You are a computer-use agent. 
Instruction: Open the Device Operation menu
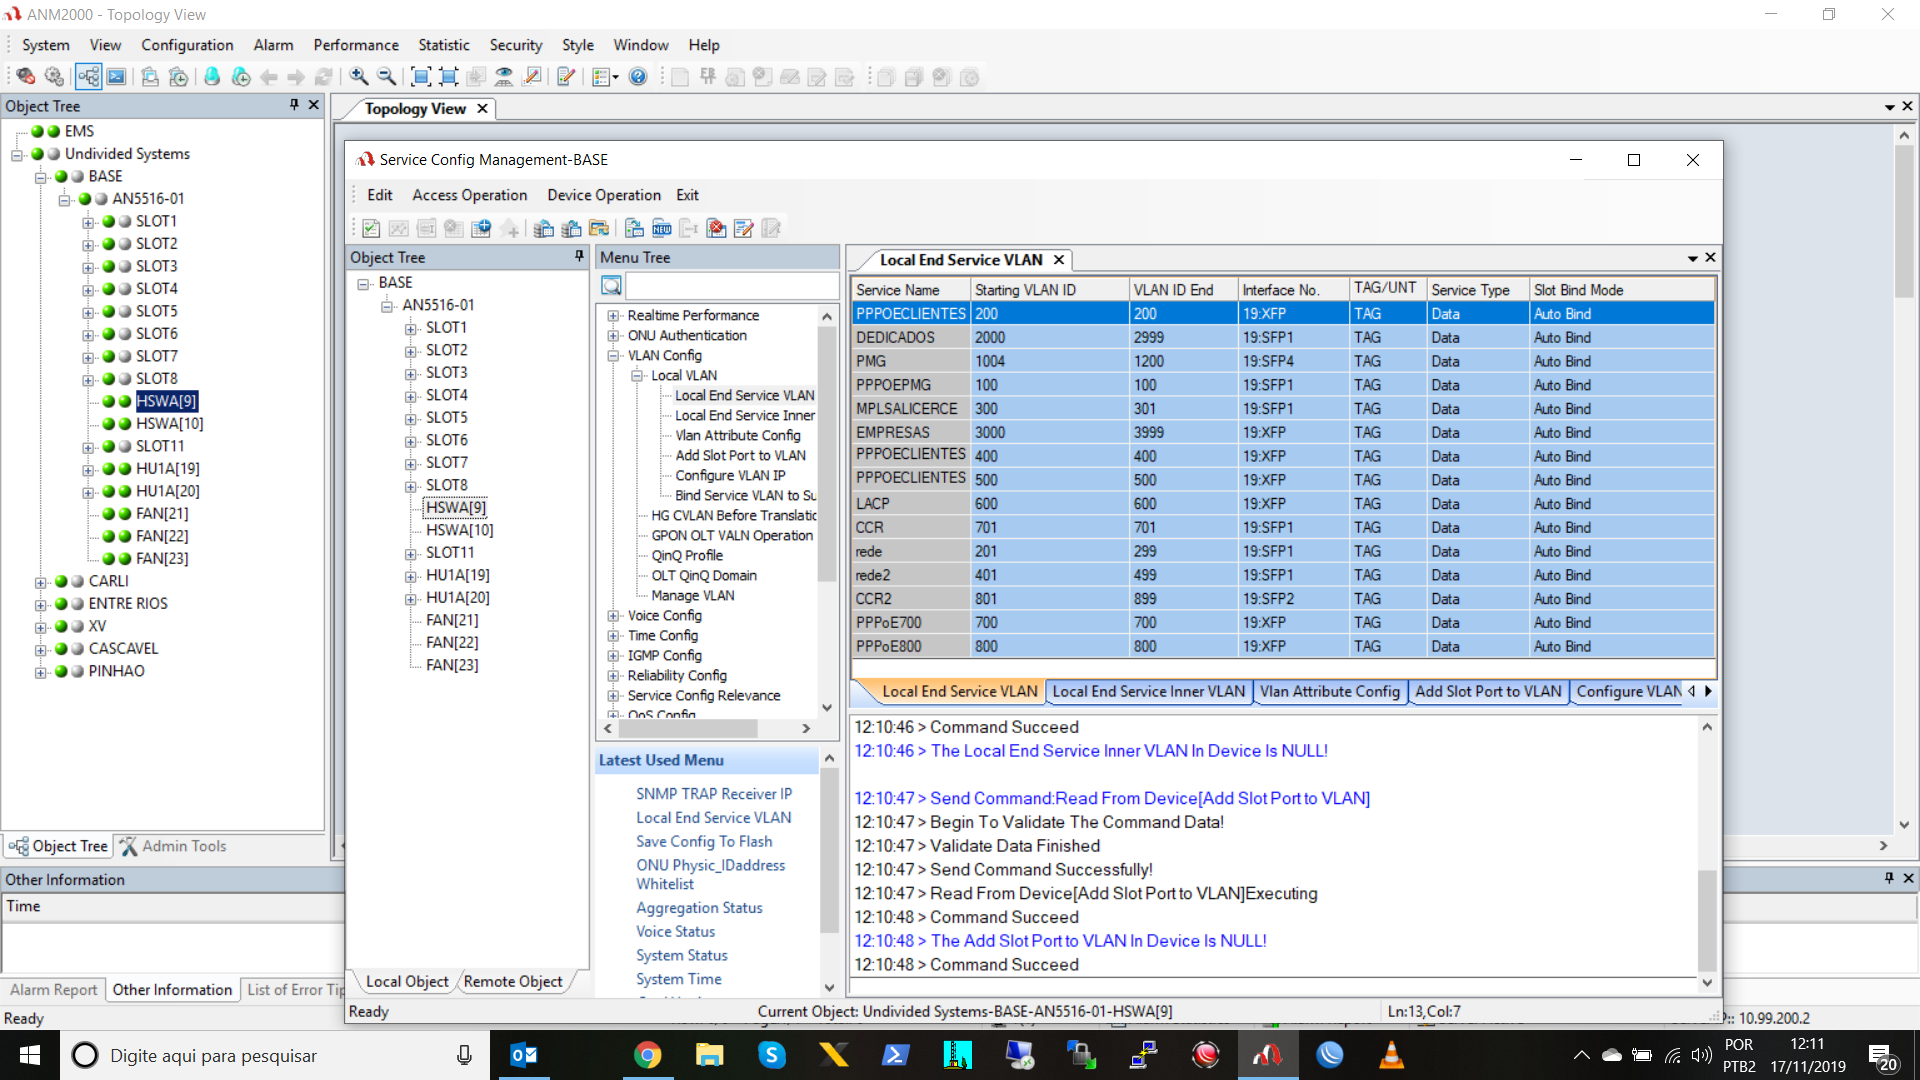603,195
